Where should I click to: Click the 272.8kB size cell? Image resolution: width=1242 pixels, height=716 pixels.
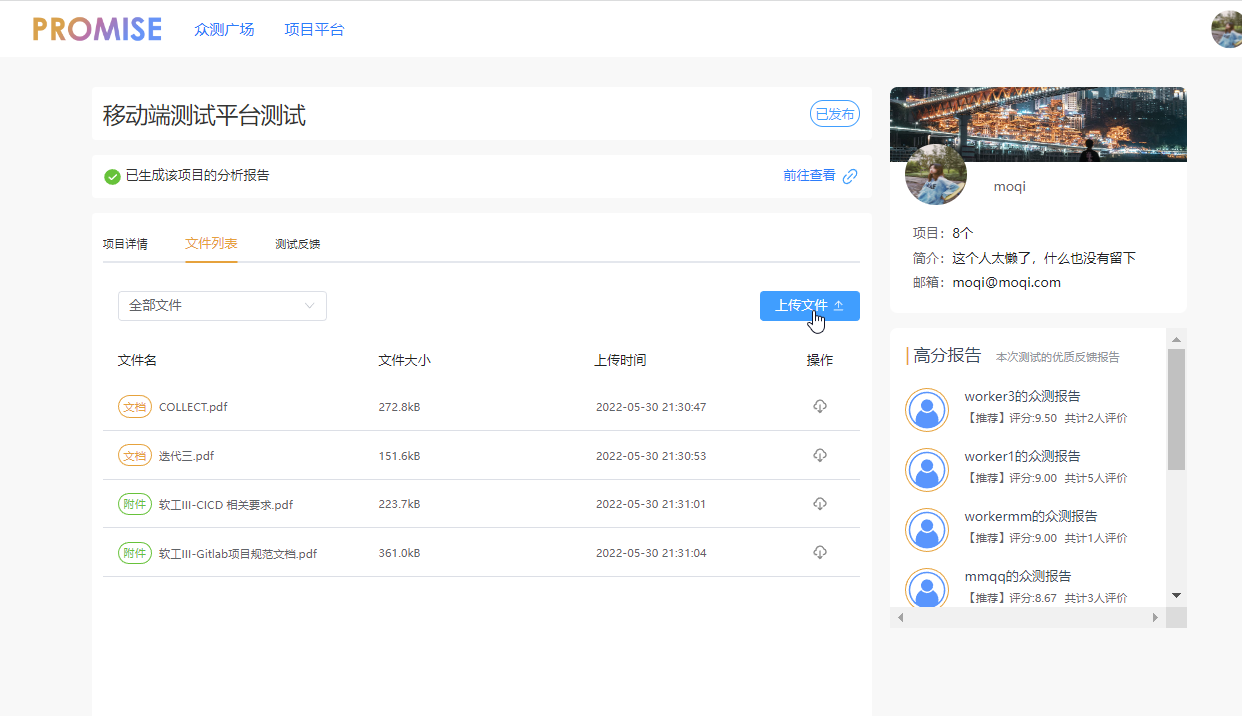coord(399,407)
